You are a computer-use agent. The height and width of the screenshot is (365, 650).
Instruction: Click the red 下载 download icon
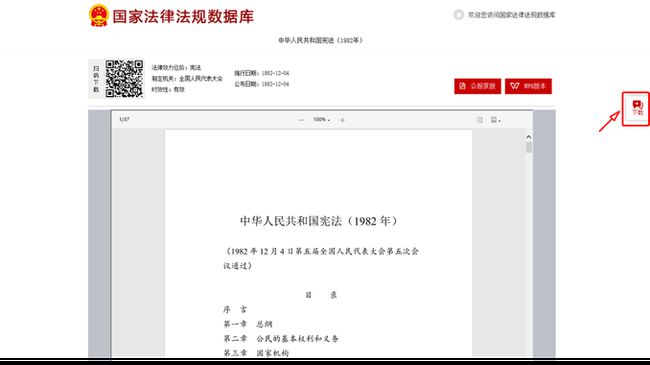coord(637,108)
